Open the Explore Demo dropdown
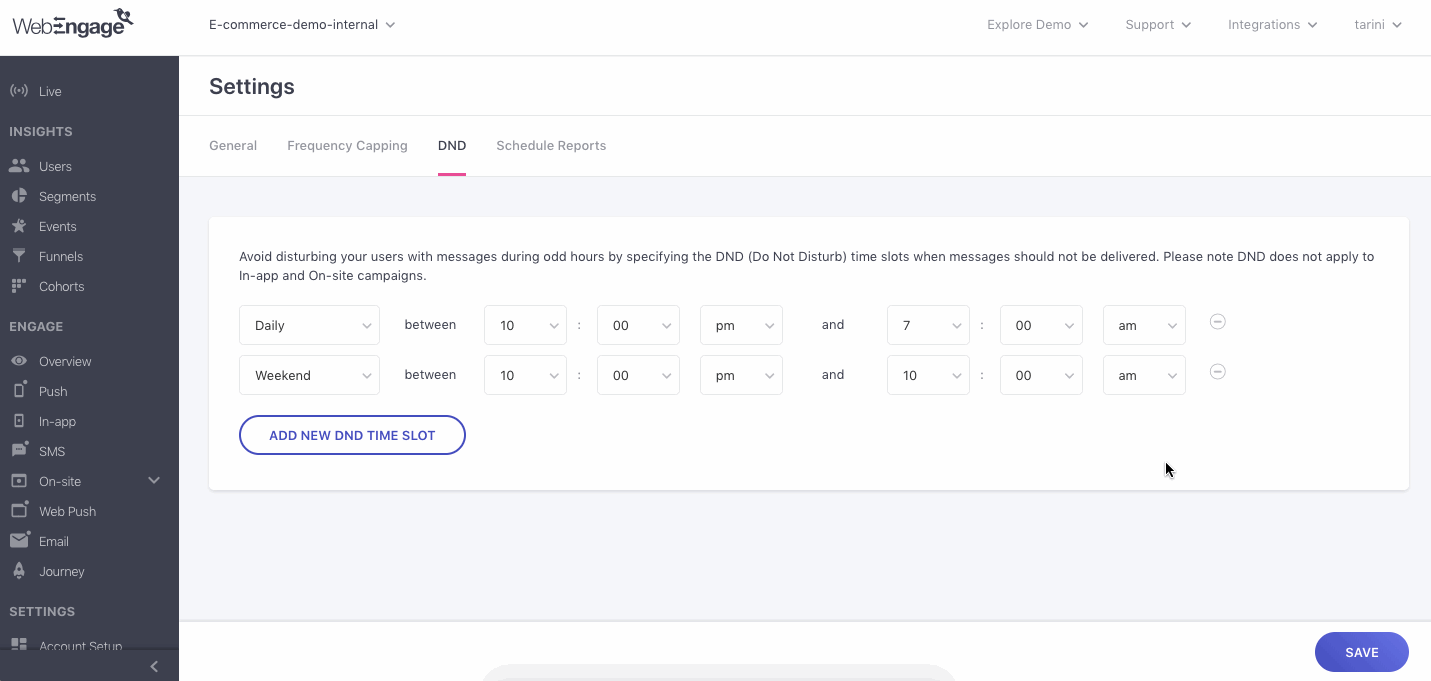The image size is (1431, 681). point(1038,25)
